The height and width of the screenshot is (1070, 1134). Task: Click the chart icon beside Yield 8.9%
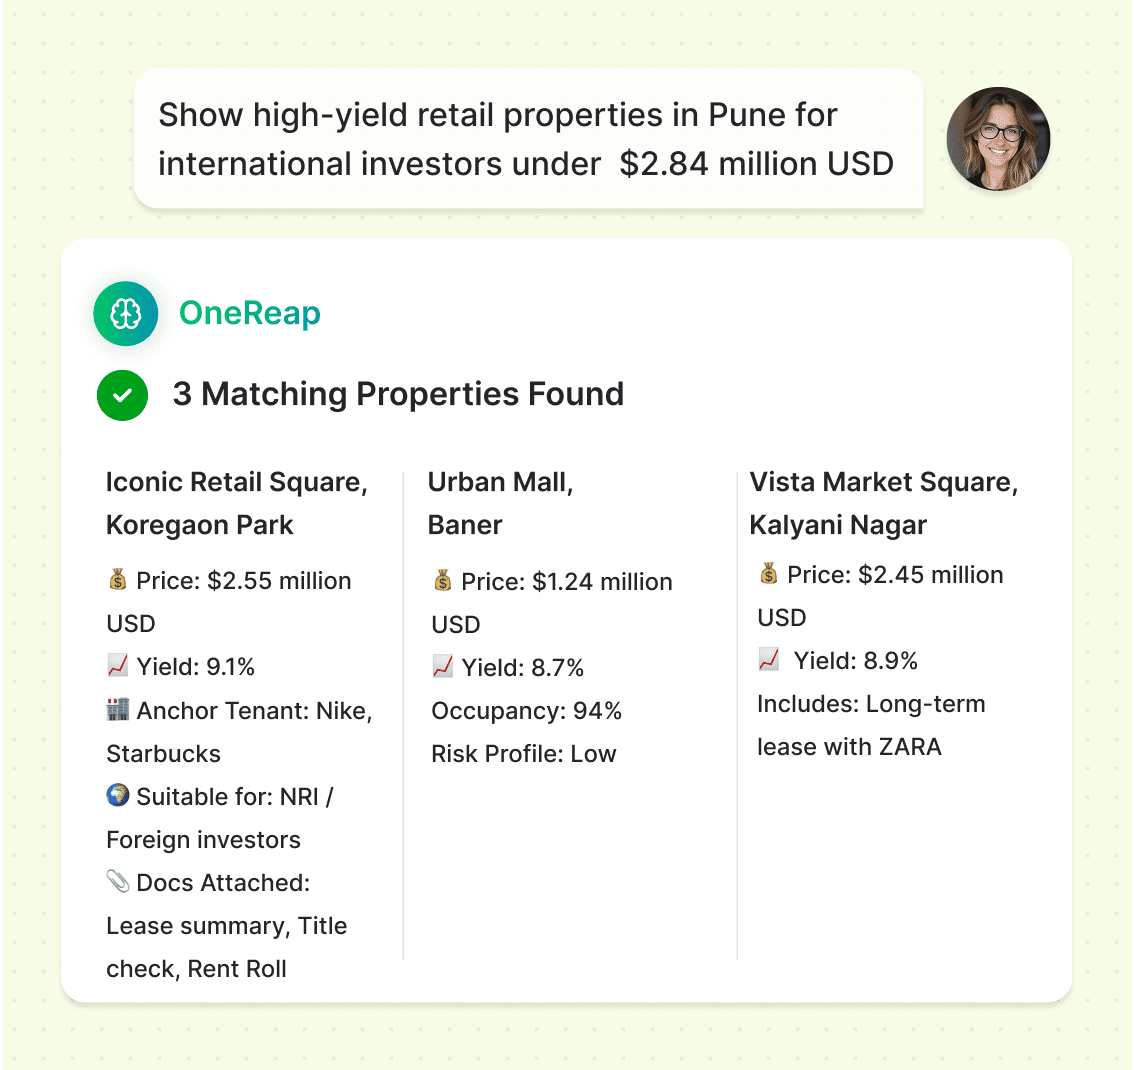769,660
